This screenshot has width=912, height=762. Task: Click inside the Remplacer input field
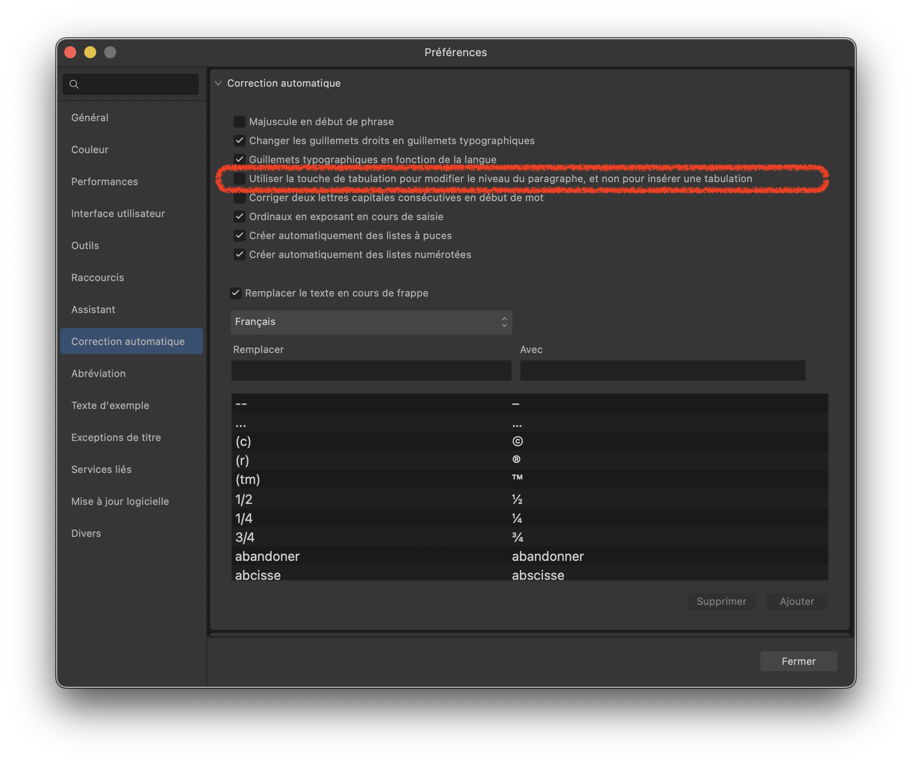[x=371, y=370]
